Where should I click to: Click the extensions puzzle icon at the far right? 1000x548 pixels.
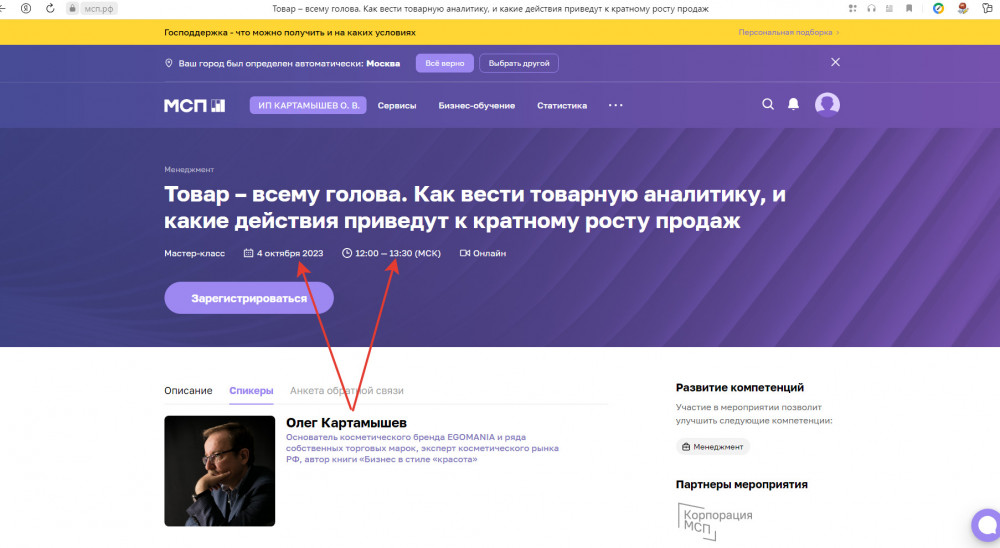(x=988, y=9)
